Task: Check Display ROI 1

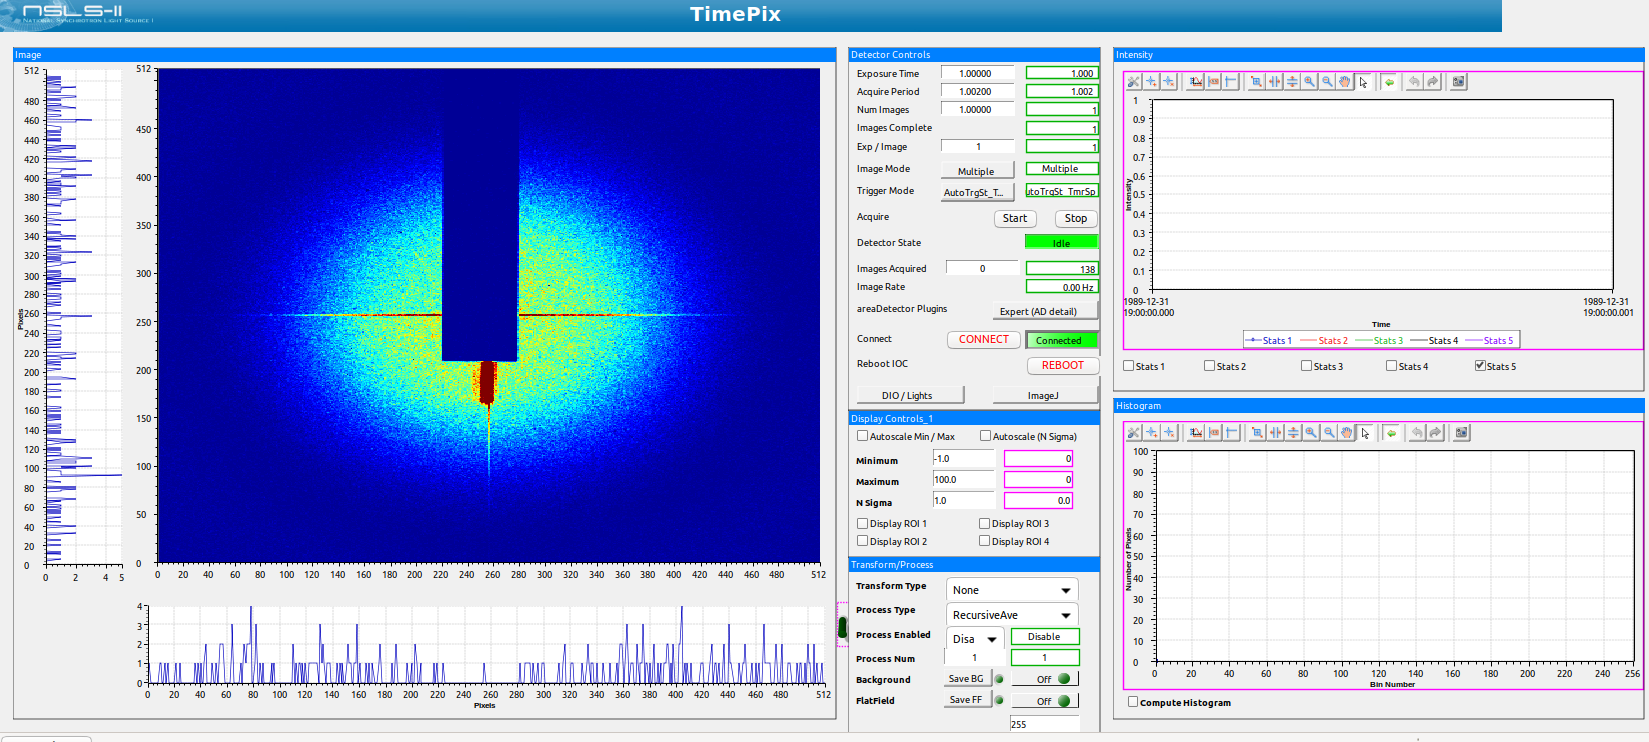Action: pos(863,523)
